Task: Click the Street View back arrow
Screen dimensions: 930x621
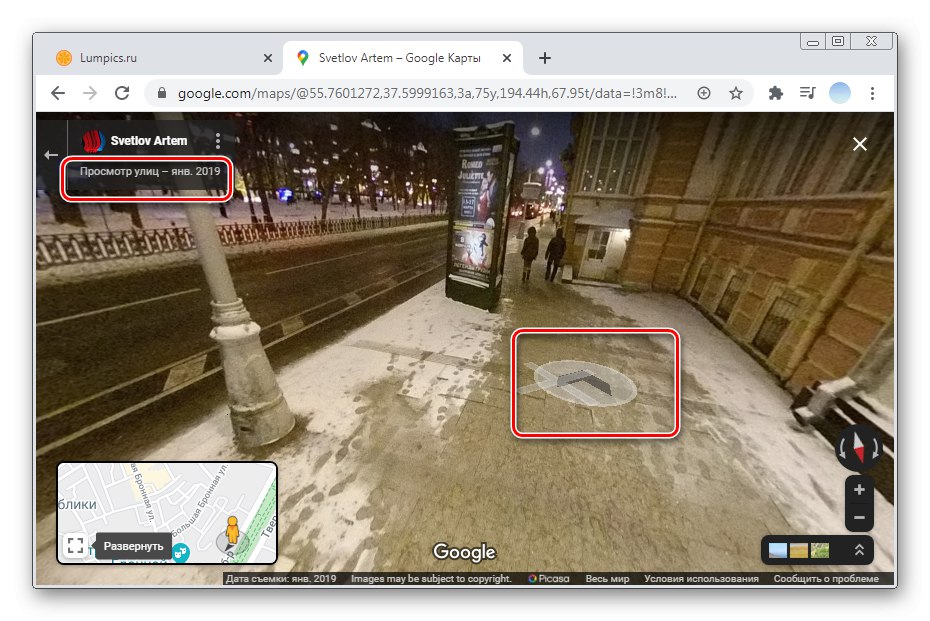Action: tap(51, 155)
